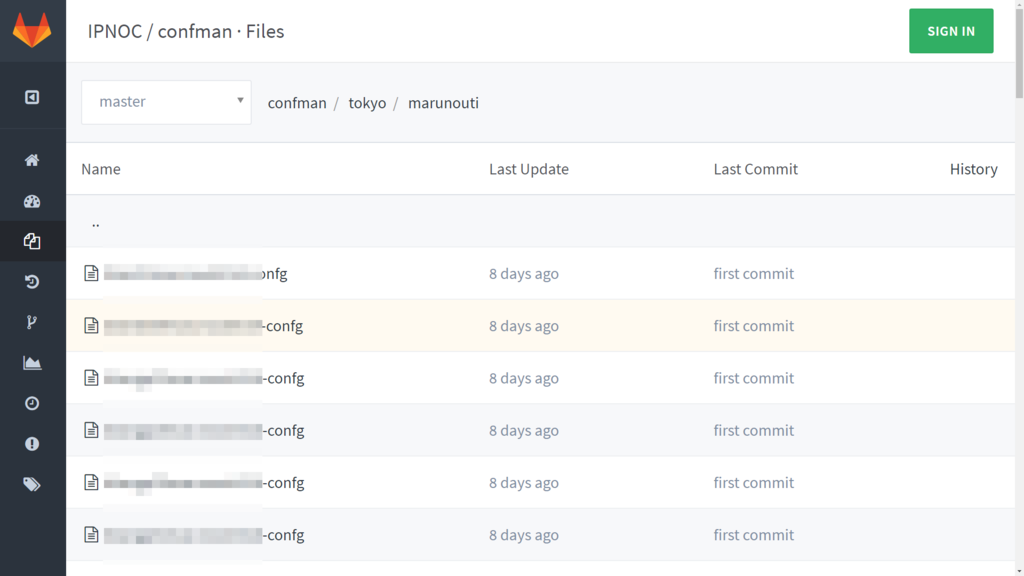Click the 'Name' column header

(101, 168)
